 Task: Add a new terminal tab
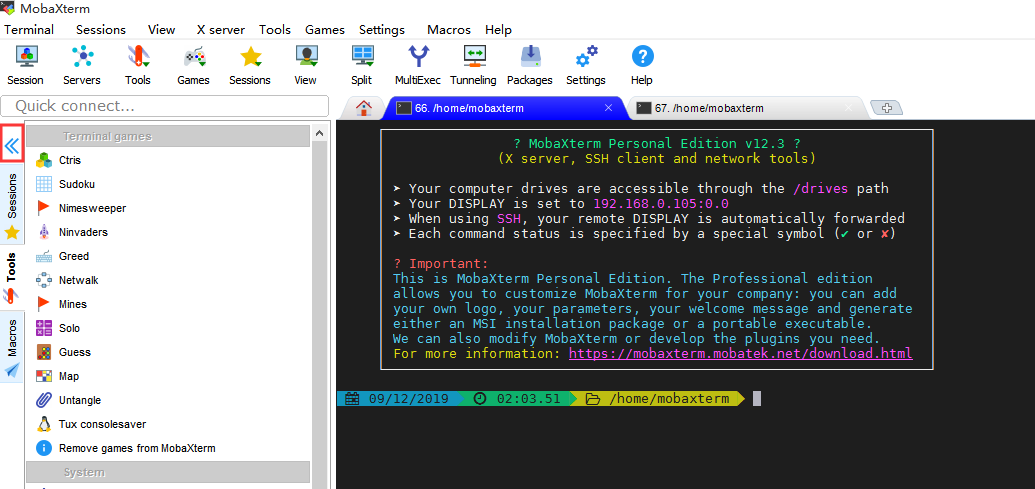click(886, 108)
